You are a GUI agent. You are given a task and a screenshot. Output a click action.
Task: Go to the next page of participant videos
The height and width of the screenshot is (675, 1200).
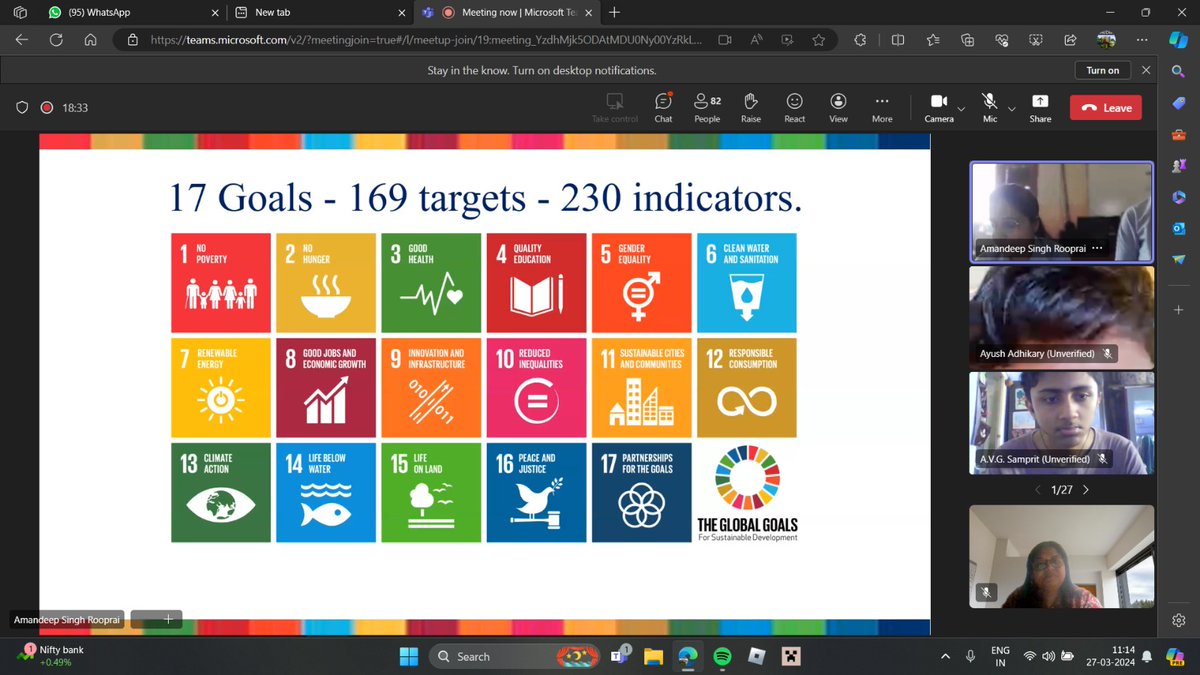pyautogui.click(x=1086, y=490)
